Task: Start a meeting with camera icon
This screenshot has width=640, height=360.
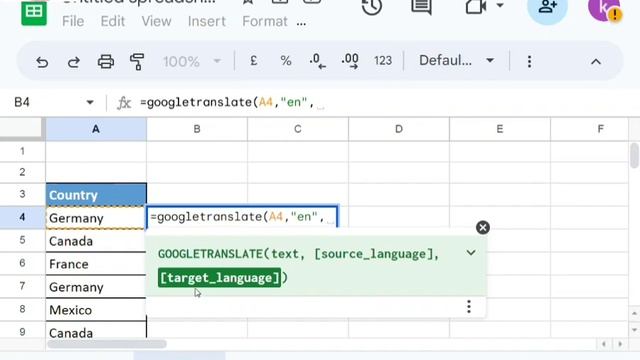Action: [x=476, y=6]
